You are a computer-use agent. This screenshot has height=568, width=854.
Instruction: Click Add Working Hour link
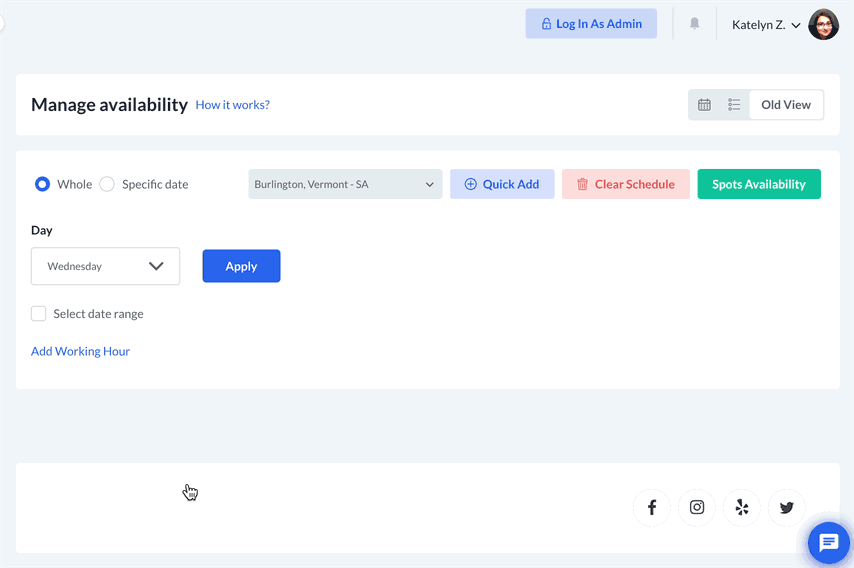point(80,351)
